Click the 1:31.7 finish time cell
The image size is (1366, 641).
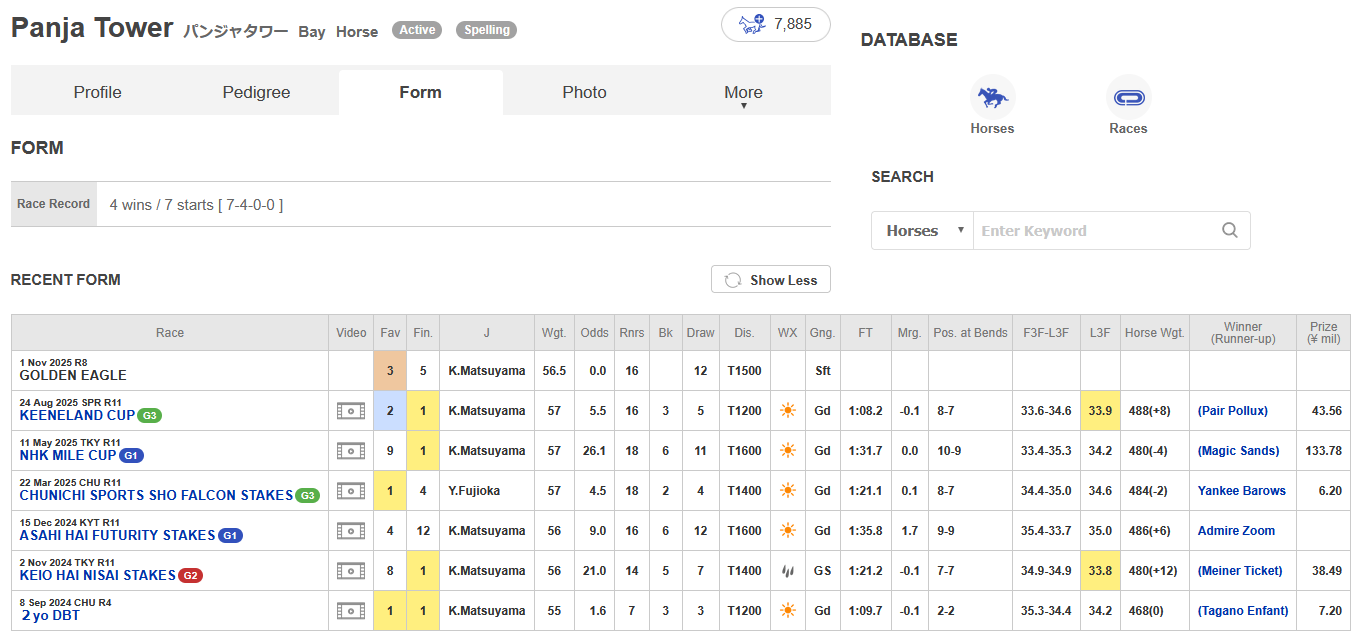coord(865,451)
